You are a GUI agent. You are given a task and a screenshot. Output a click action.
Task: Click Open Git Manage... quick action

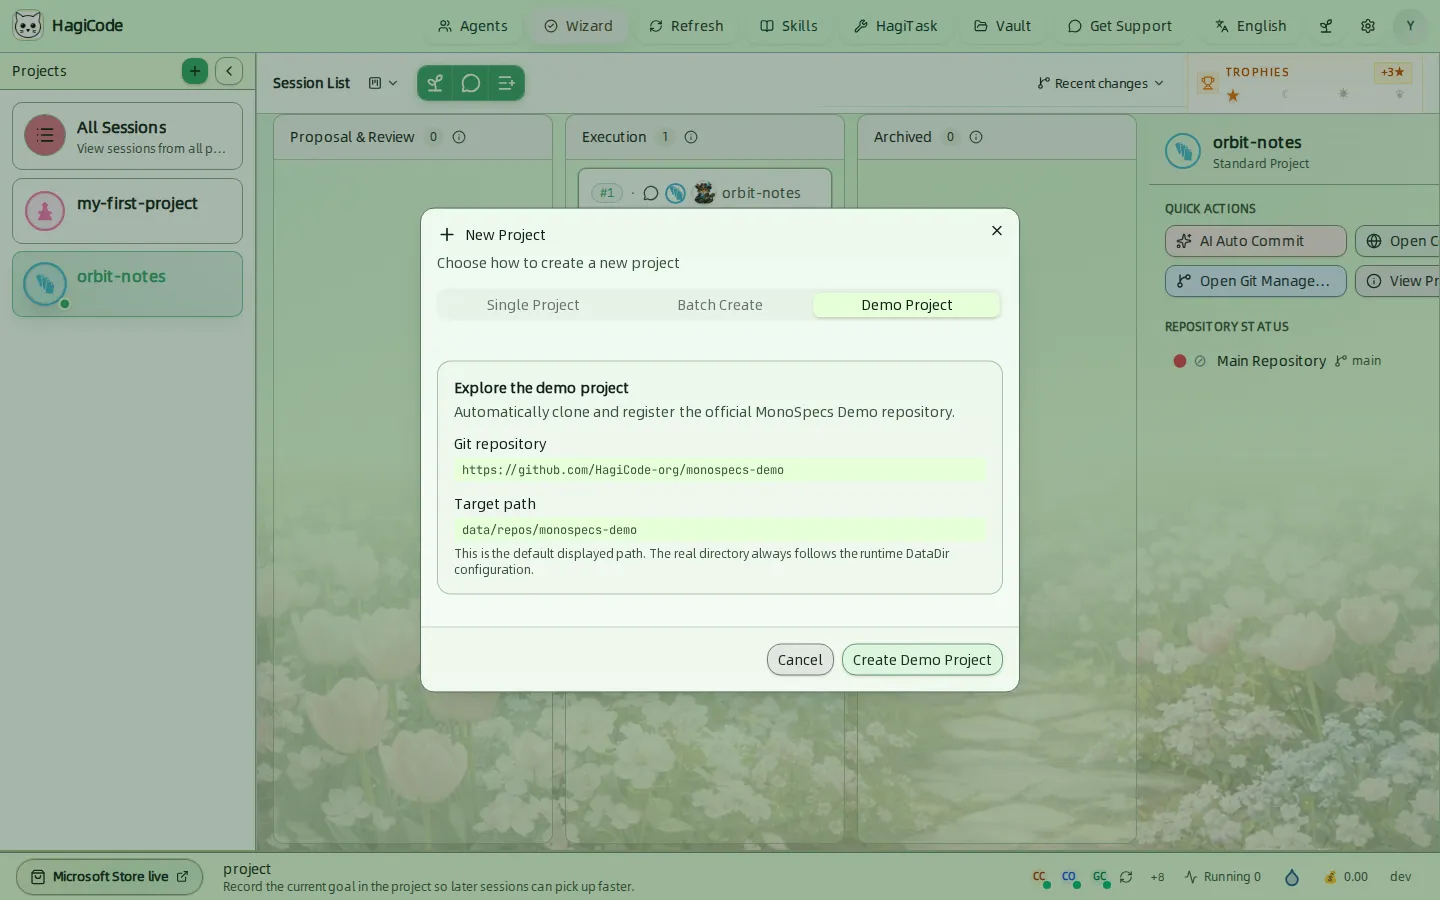[1255, 281]
